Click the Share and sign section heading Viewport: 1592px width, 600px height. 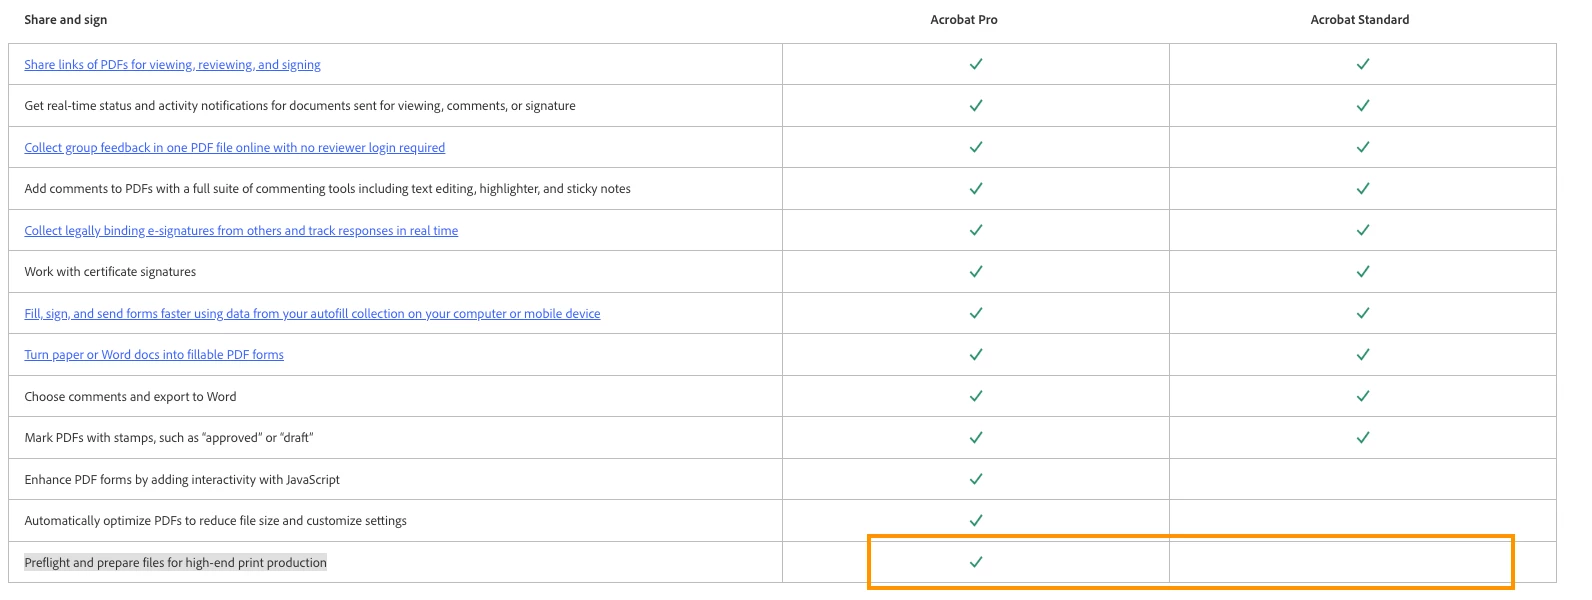click(66, 20)
